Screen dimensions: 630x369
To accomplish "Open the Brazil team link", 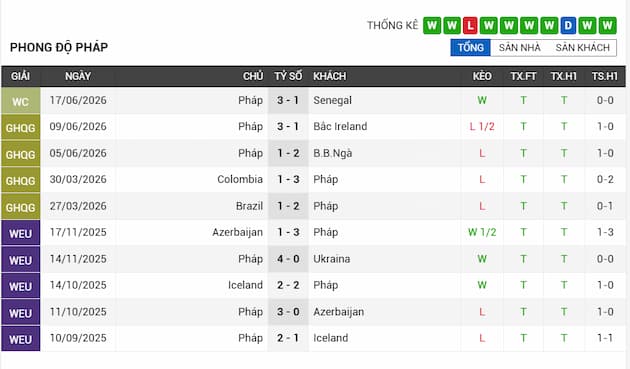I will 249,206.
